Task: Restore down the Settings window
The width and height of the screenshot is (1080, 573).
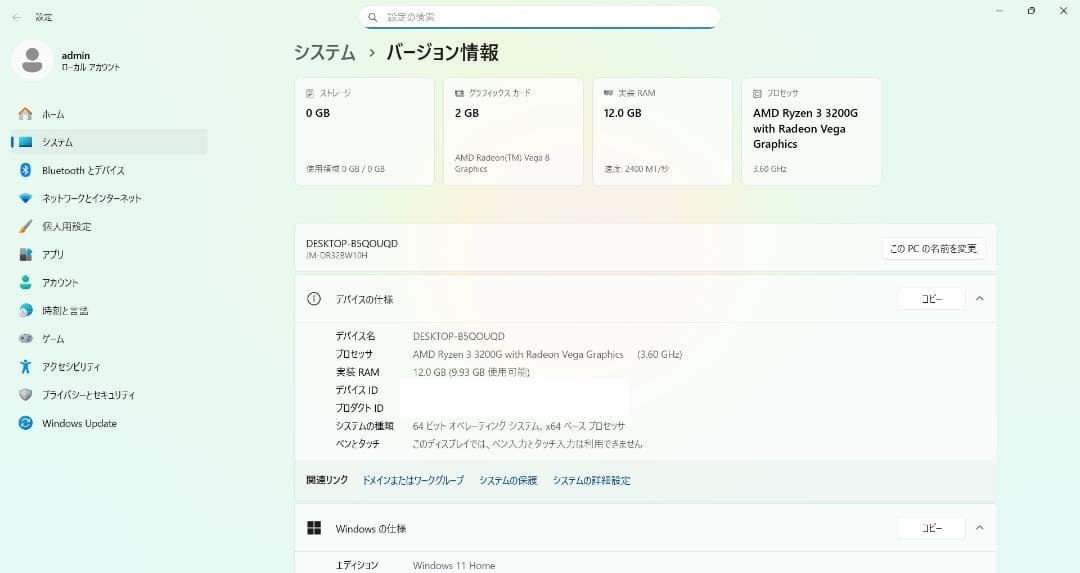Action: point(1031,11)
